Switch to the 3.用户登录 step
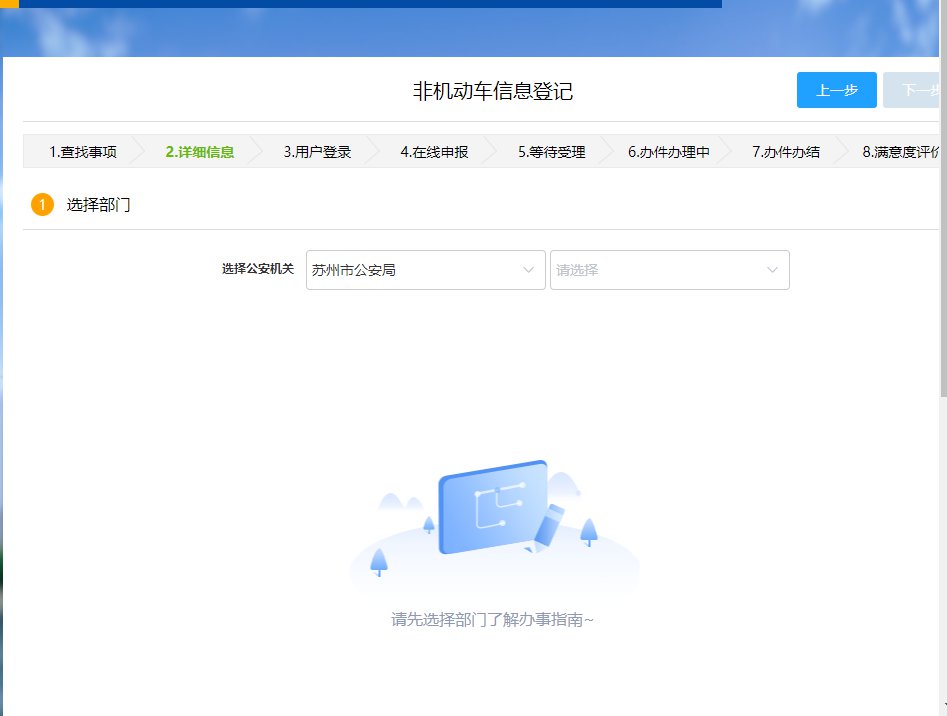The height and width of the screenshot is (716, 947). tap(317, 152)
